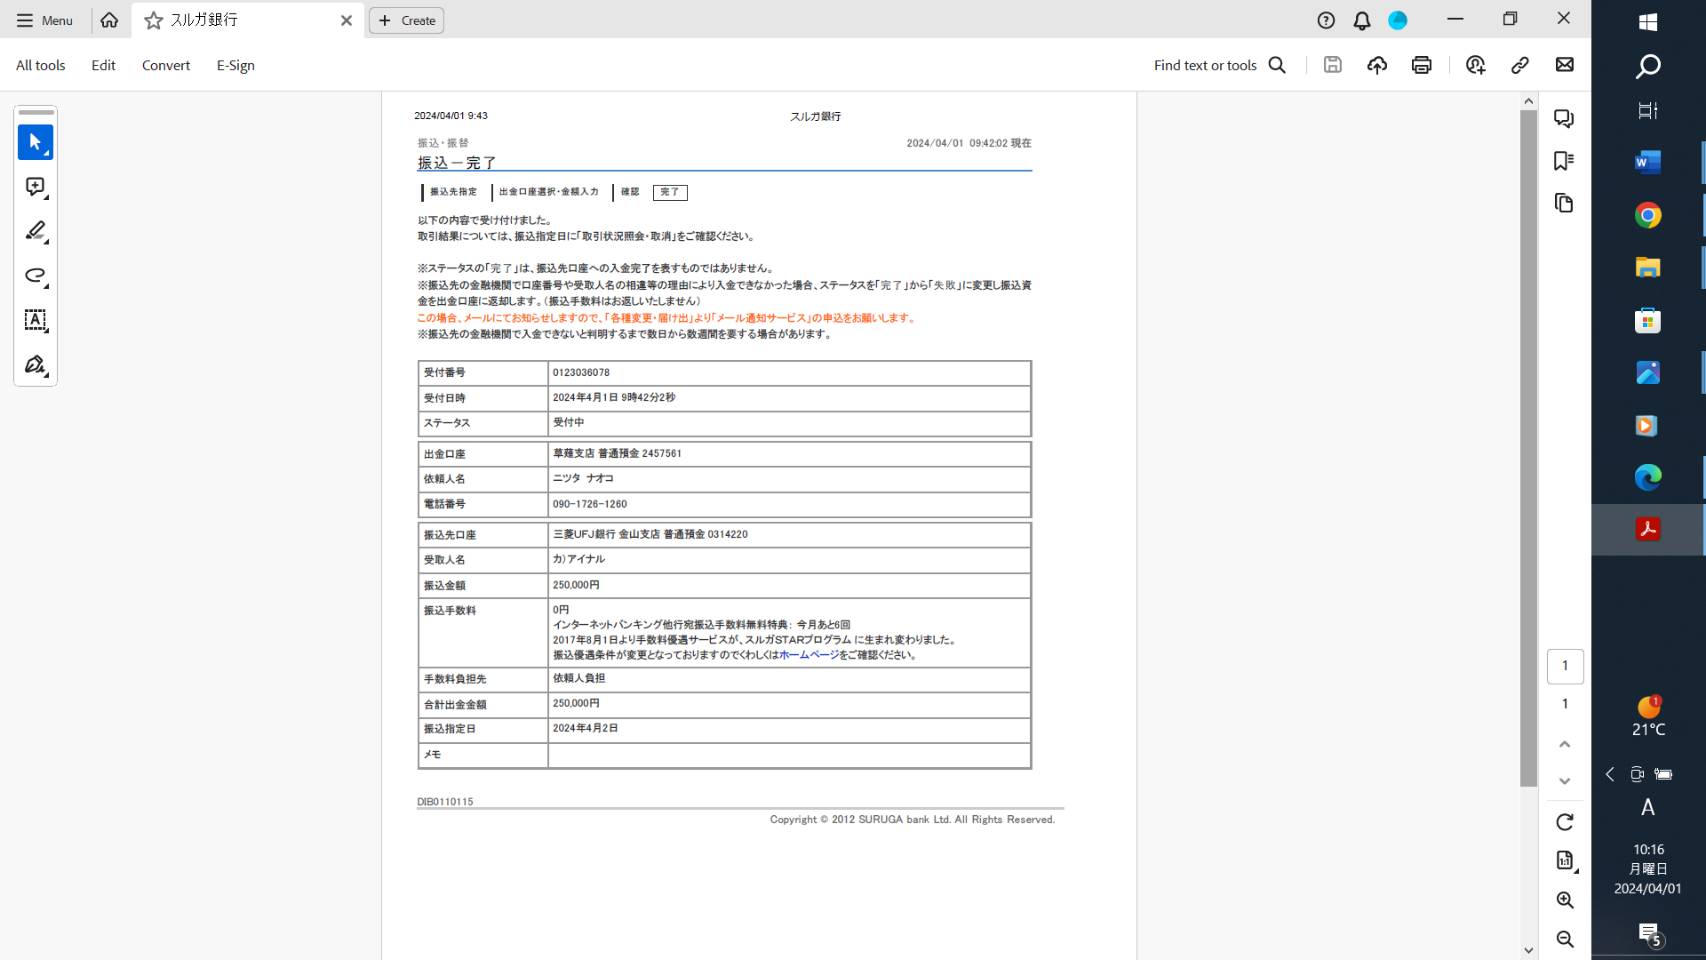Rotate the page with circular arrow

1565,822
